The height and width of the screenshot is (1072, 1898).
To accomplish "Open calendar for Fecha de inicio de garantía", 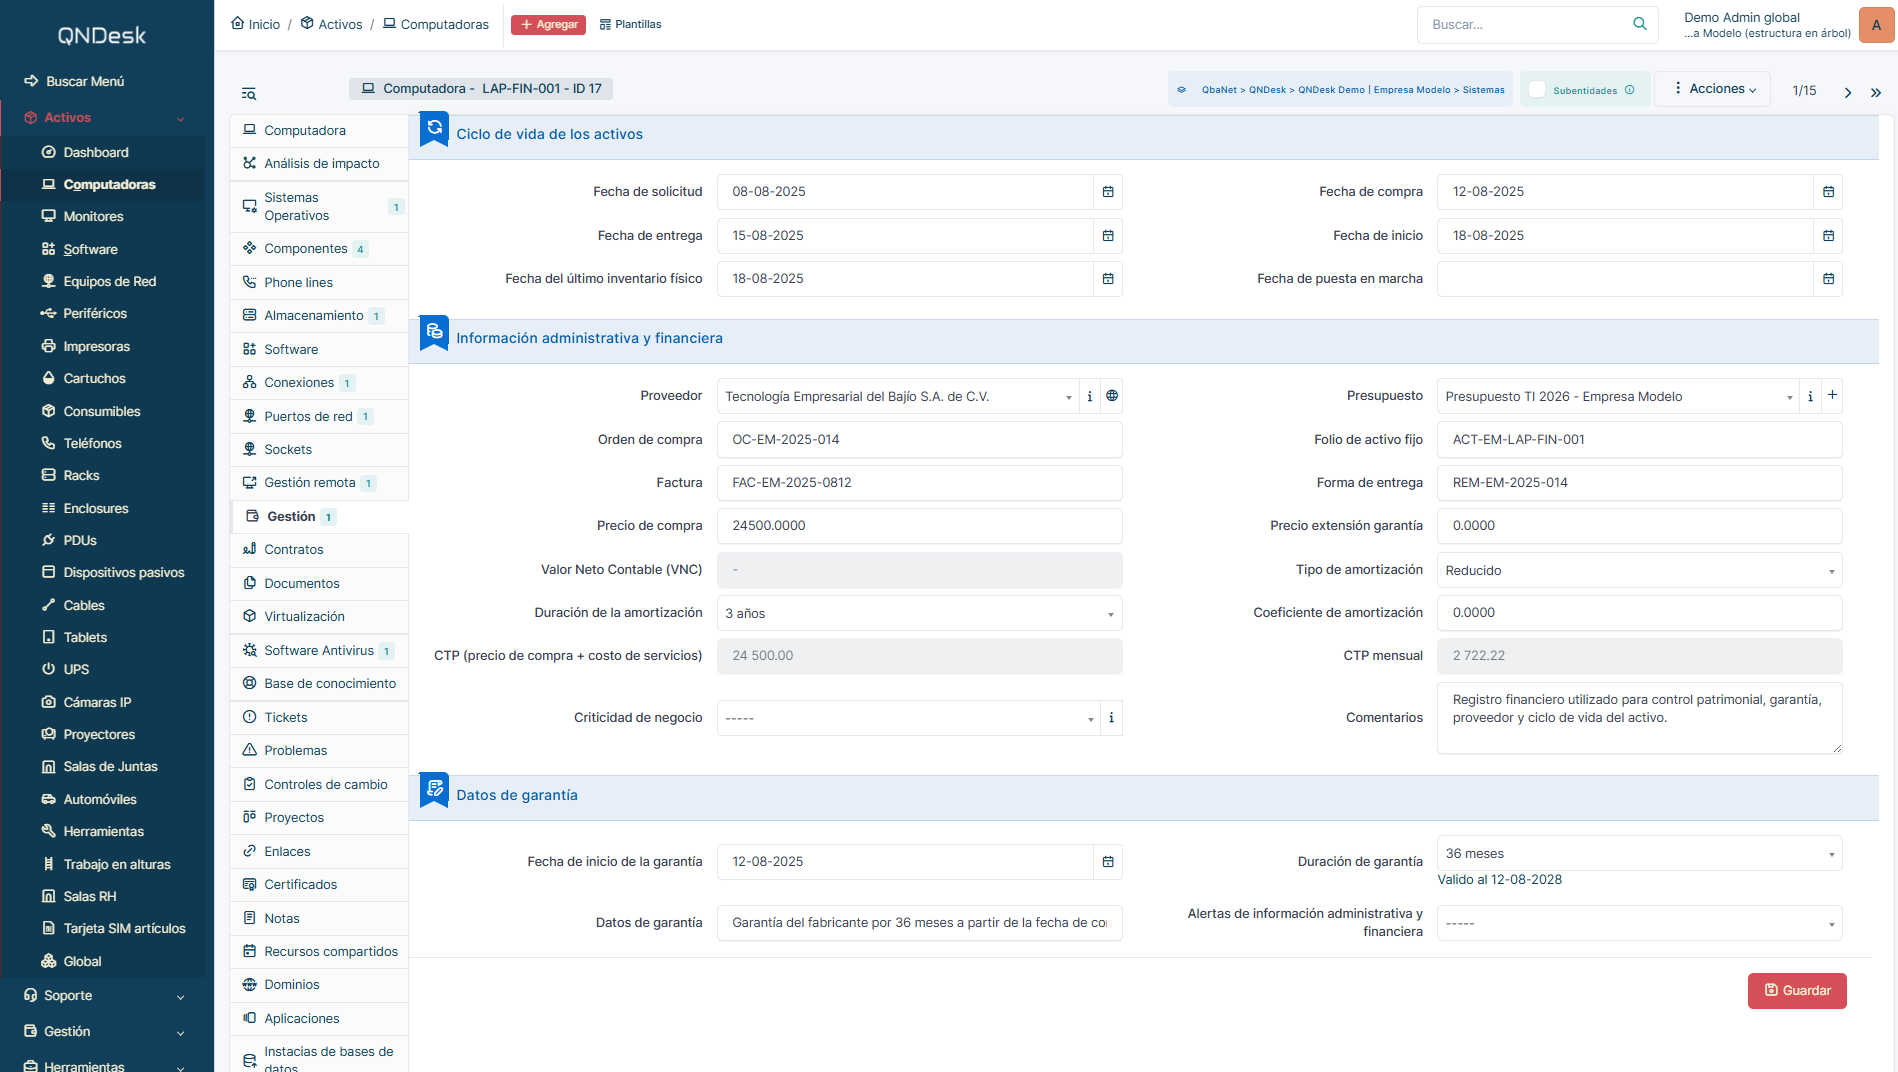I will pyautogui.click(x=1108, y=862).
